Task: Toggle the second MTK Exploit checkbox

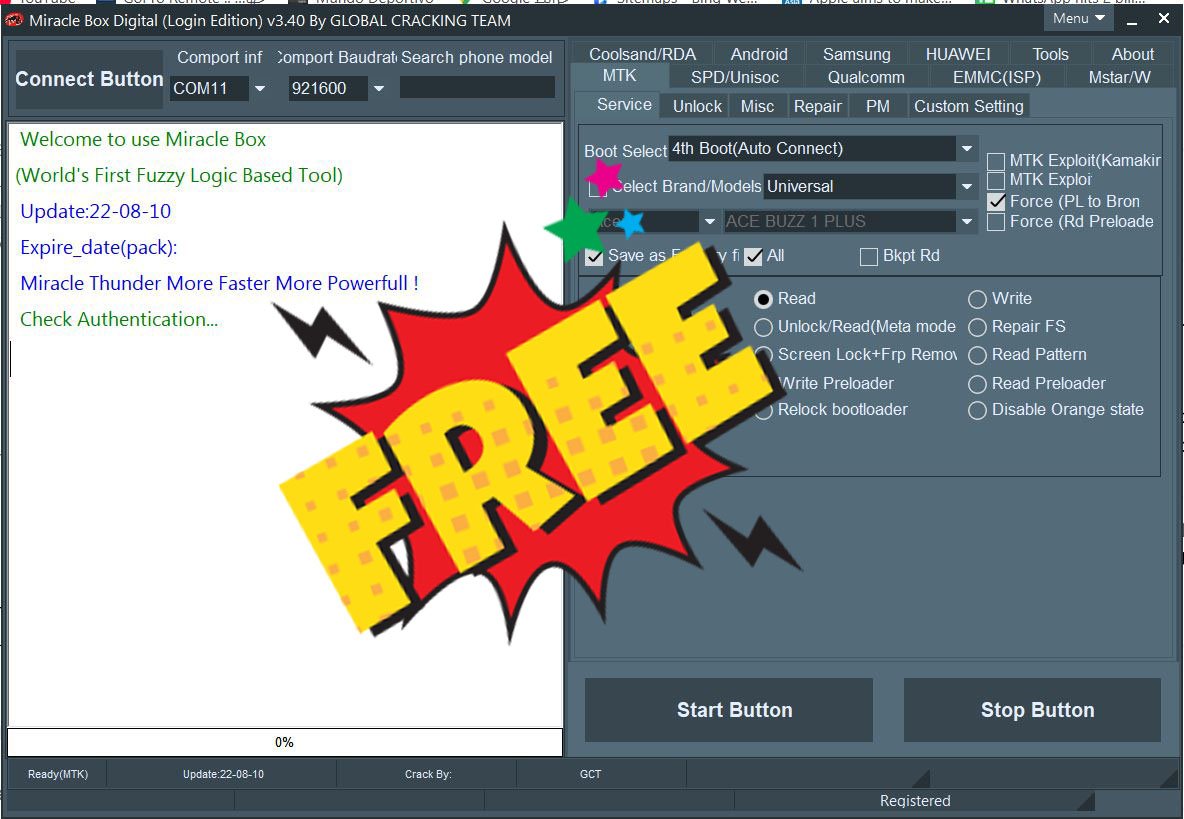Action: tap(996, 180)
